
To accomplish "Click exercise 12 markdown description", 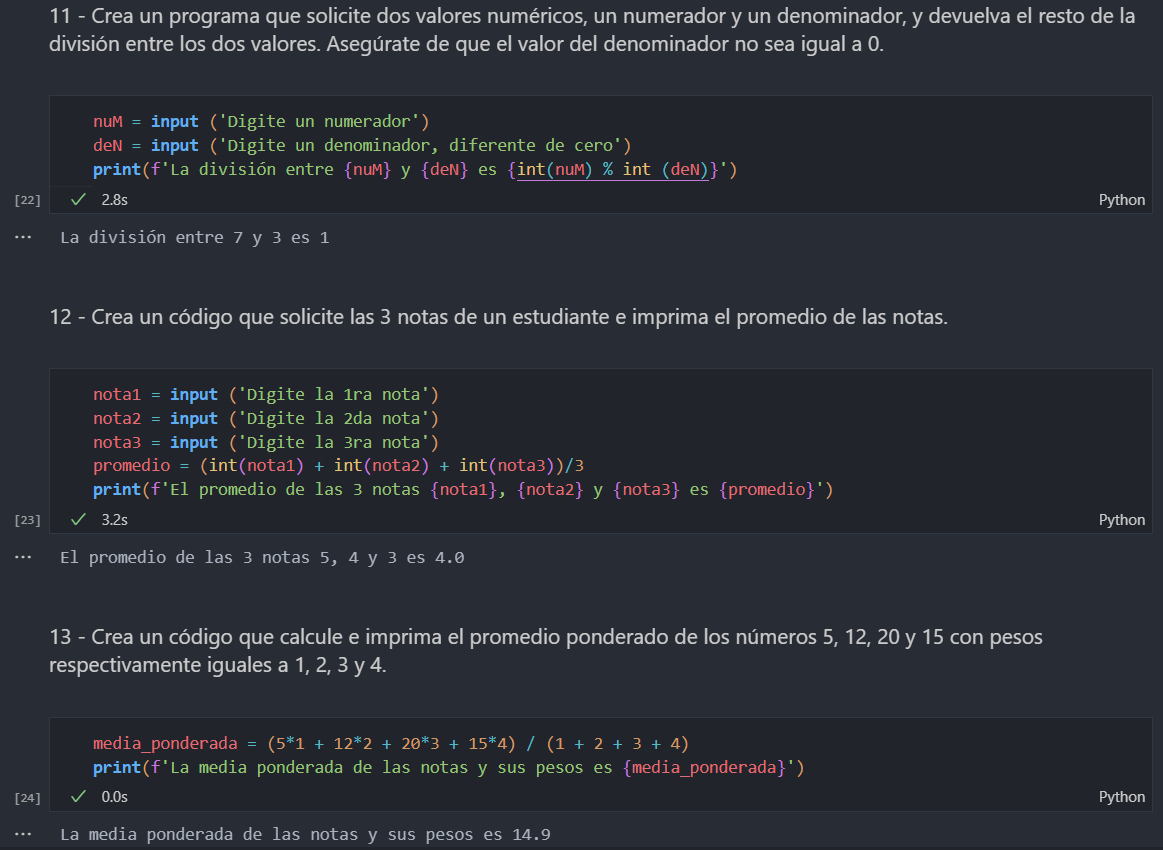I will tap(498, 317).
